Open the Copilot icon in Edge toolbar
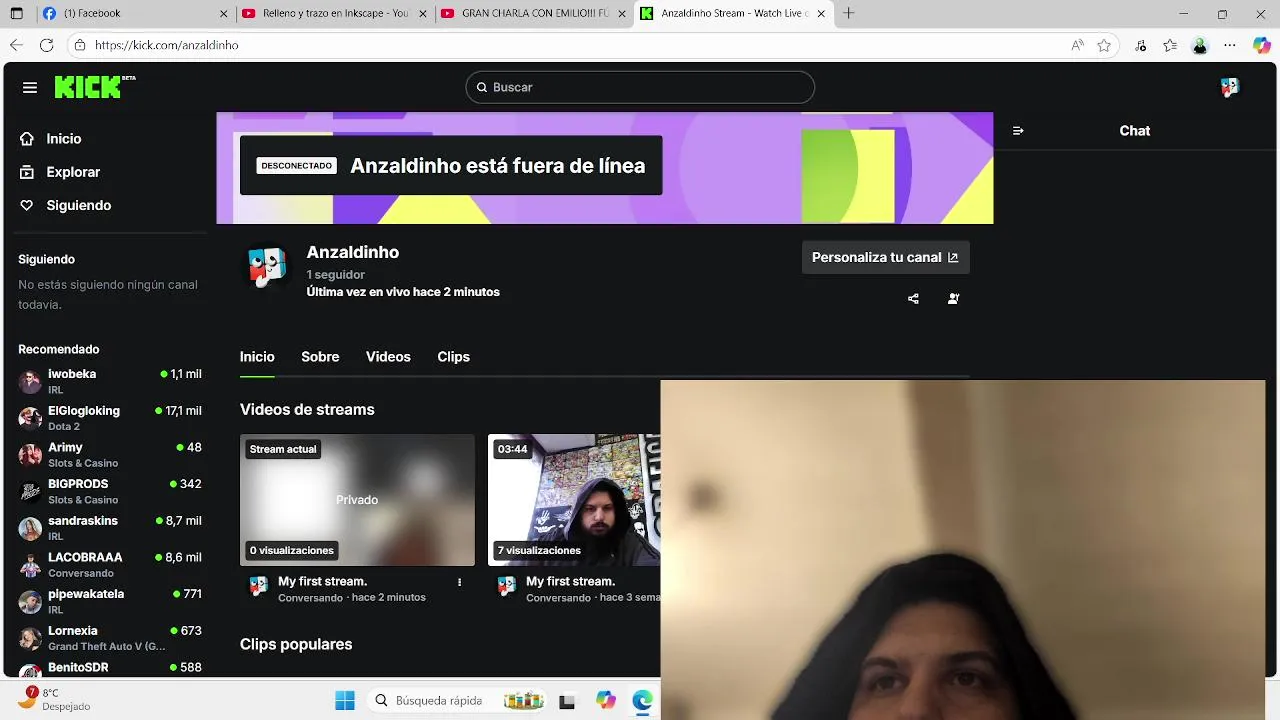 coord(1262,45)
